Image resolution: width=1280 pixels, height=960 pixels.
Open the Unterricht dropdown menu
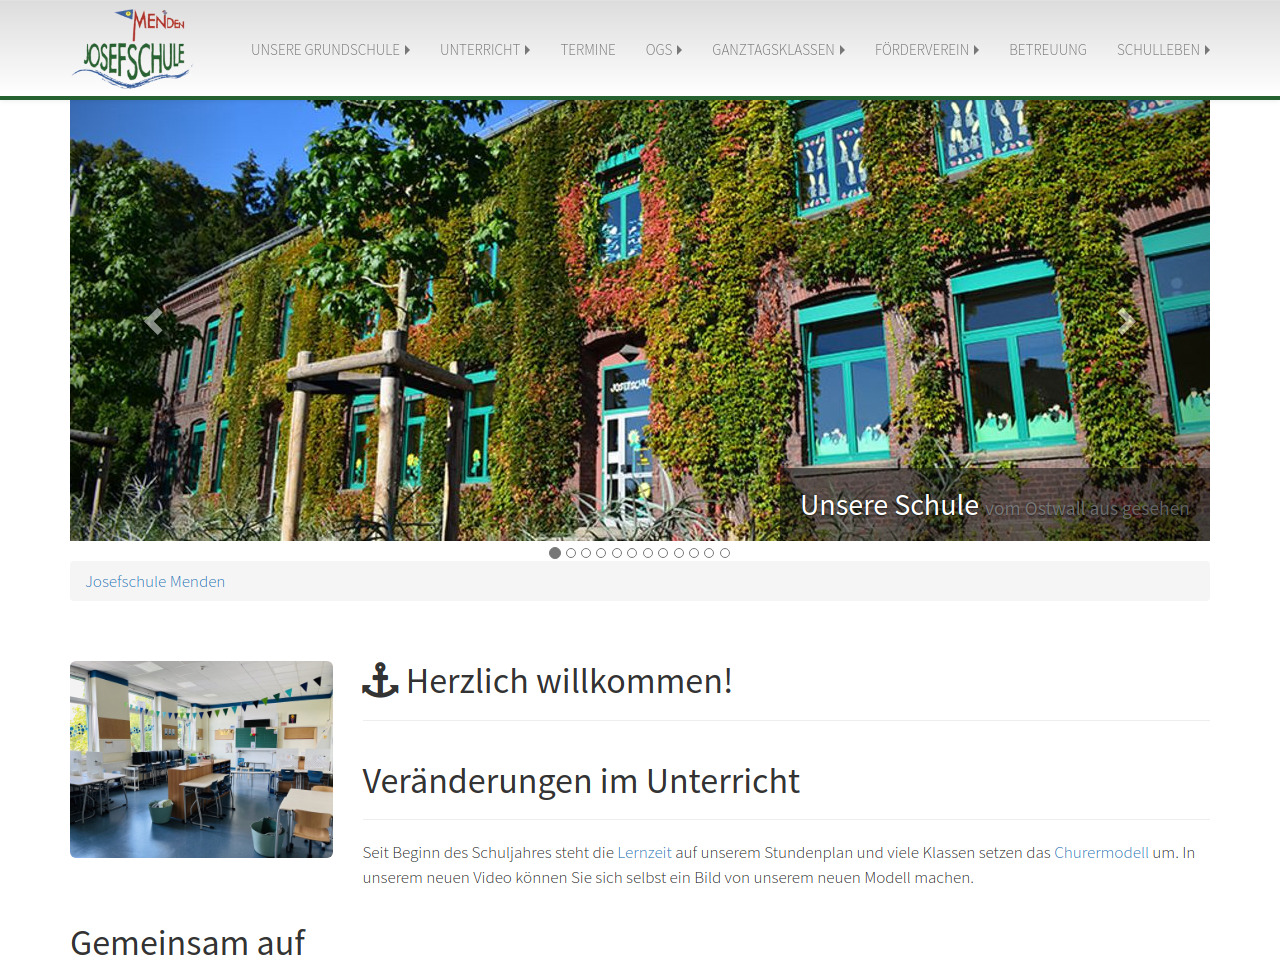485,50
